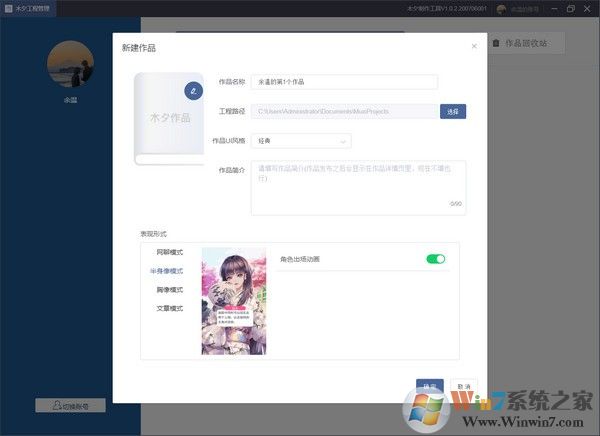Click the 选择 browse button
The width and height of the screenshot is (600, 436).
[x=453, y=111]
